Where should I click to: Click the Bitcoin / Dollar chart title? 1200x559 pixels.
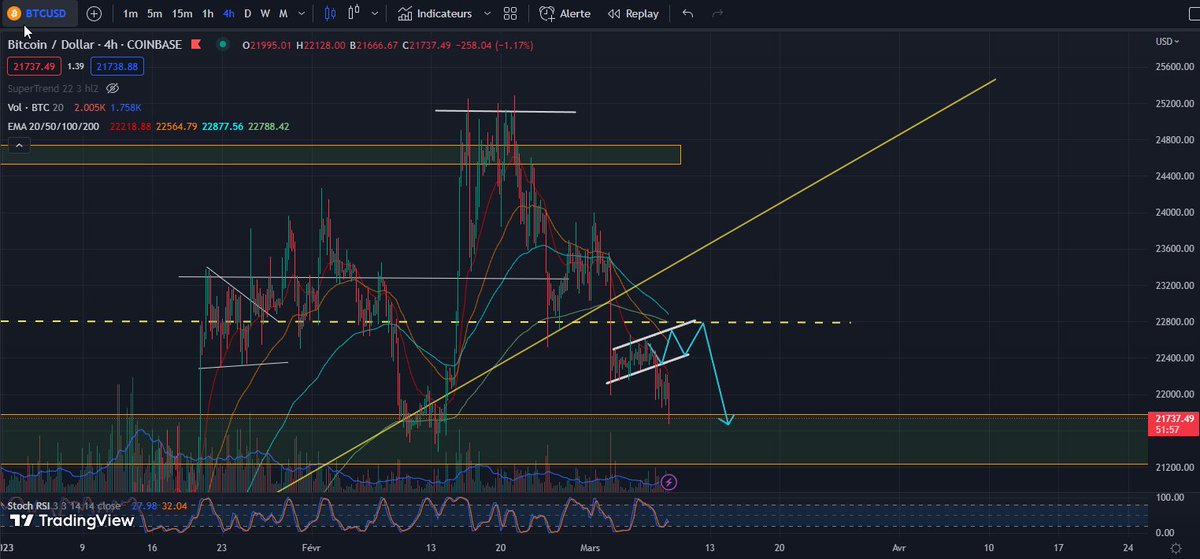pos(96,45)
